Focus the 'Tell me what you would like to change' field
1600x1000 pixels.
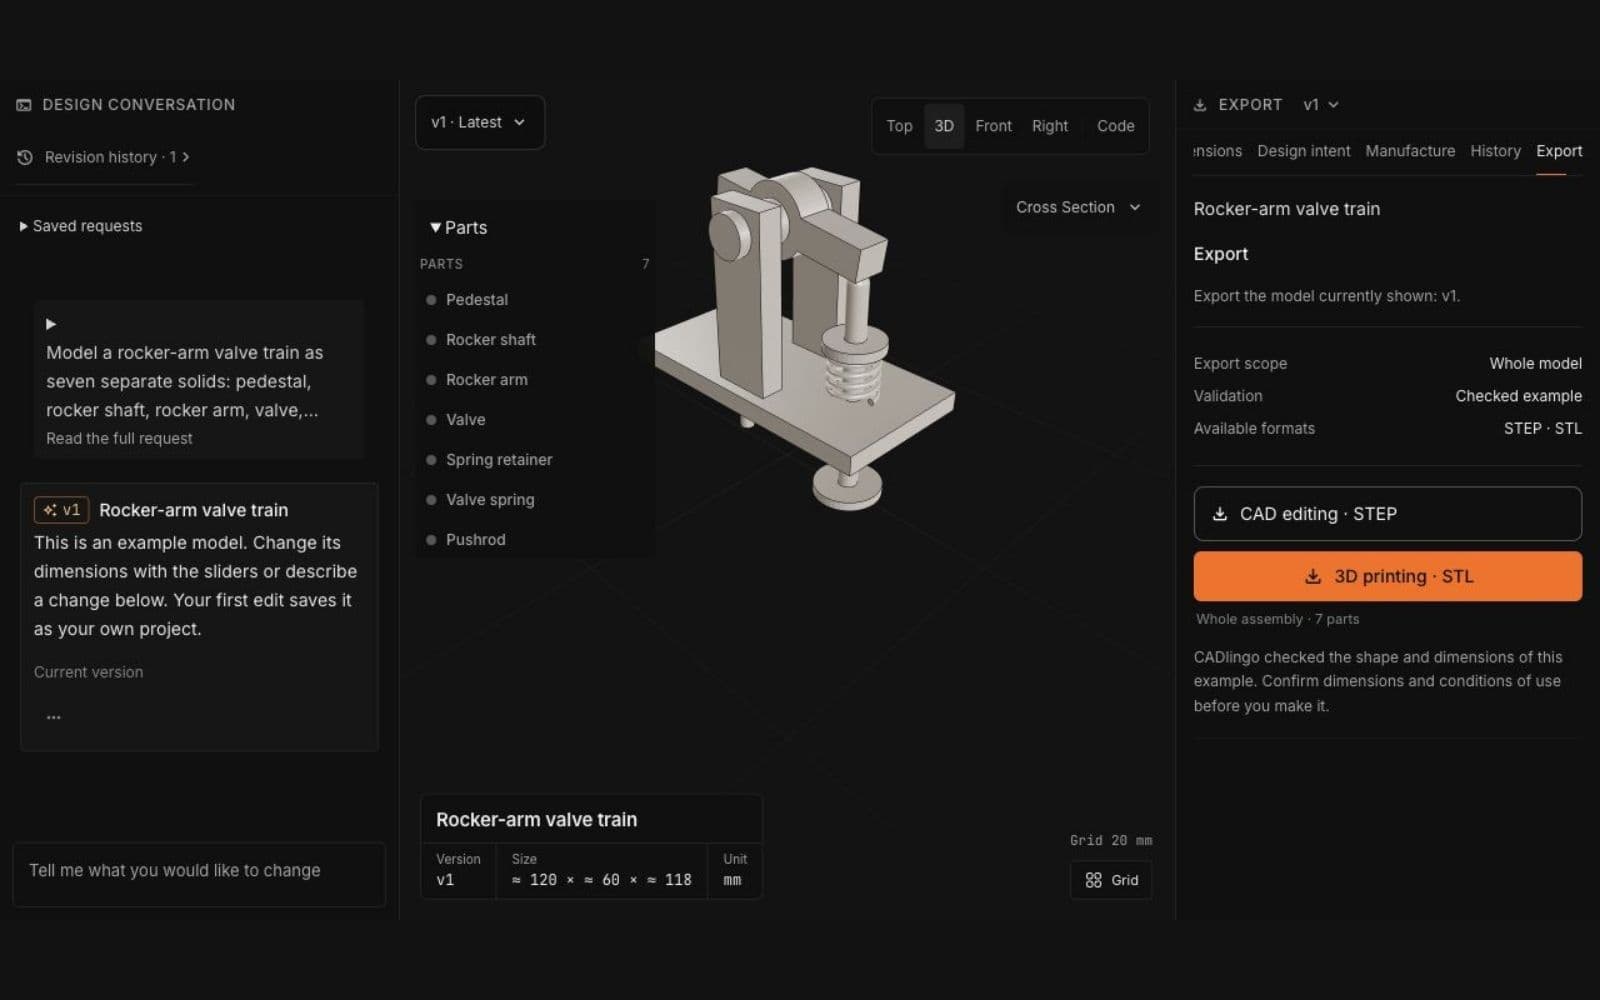coord(198,874)
